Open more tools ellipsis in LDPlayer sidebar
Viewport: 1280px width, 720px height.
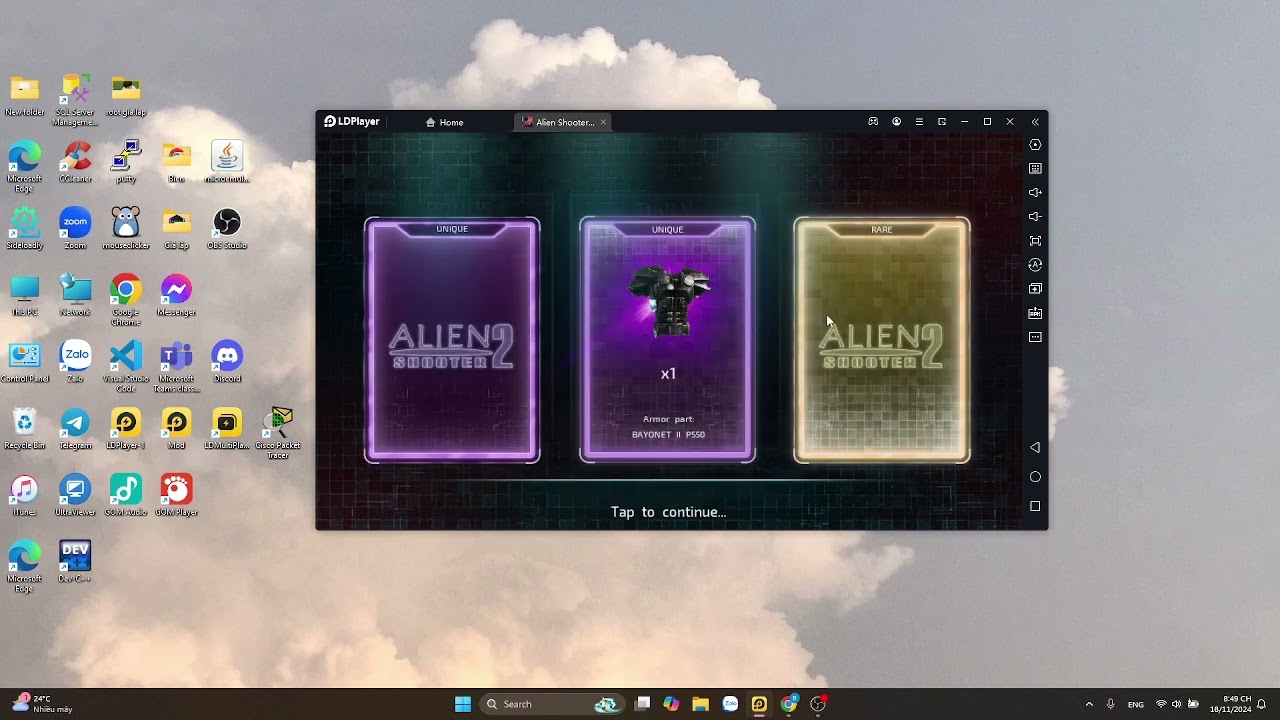(x=1035, y=337)
